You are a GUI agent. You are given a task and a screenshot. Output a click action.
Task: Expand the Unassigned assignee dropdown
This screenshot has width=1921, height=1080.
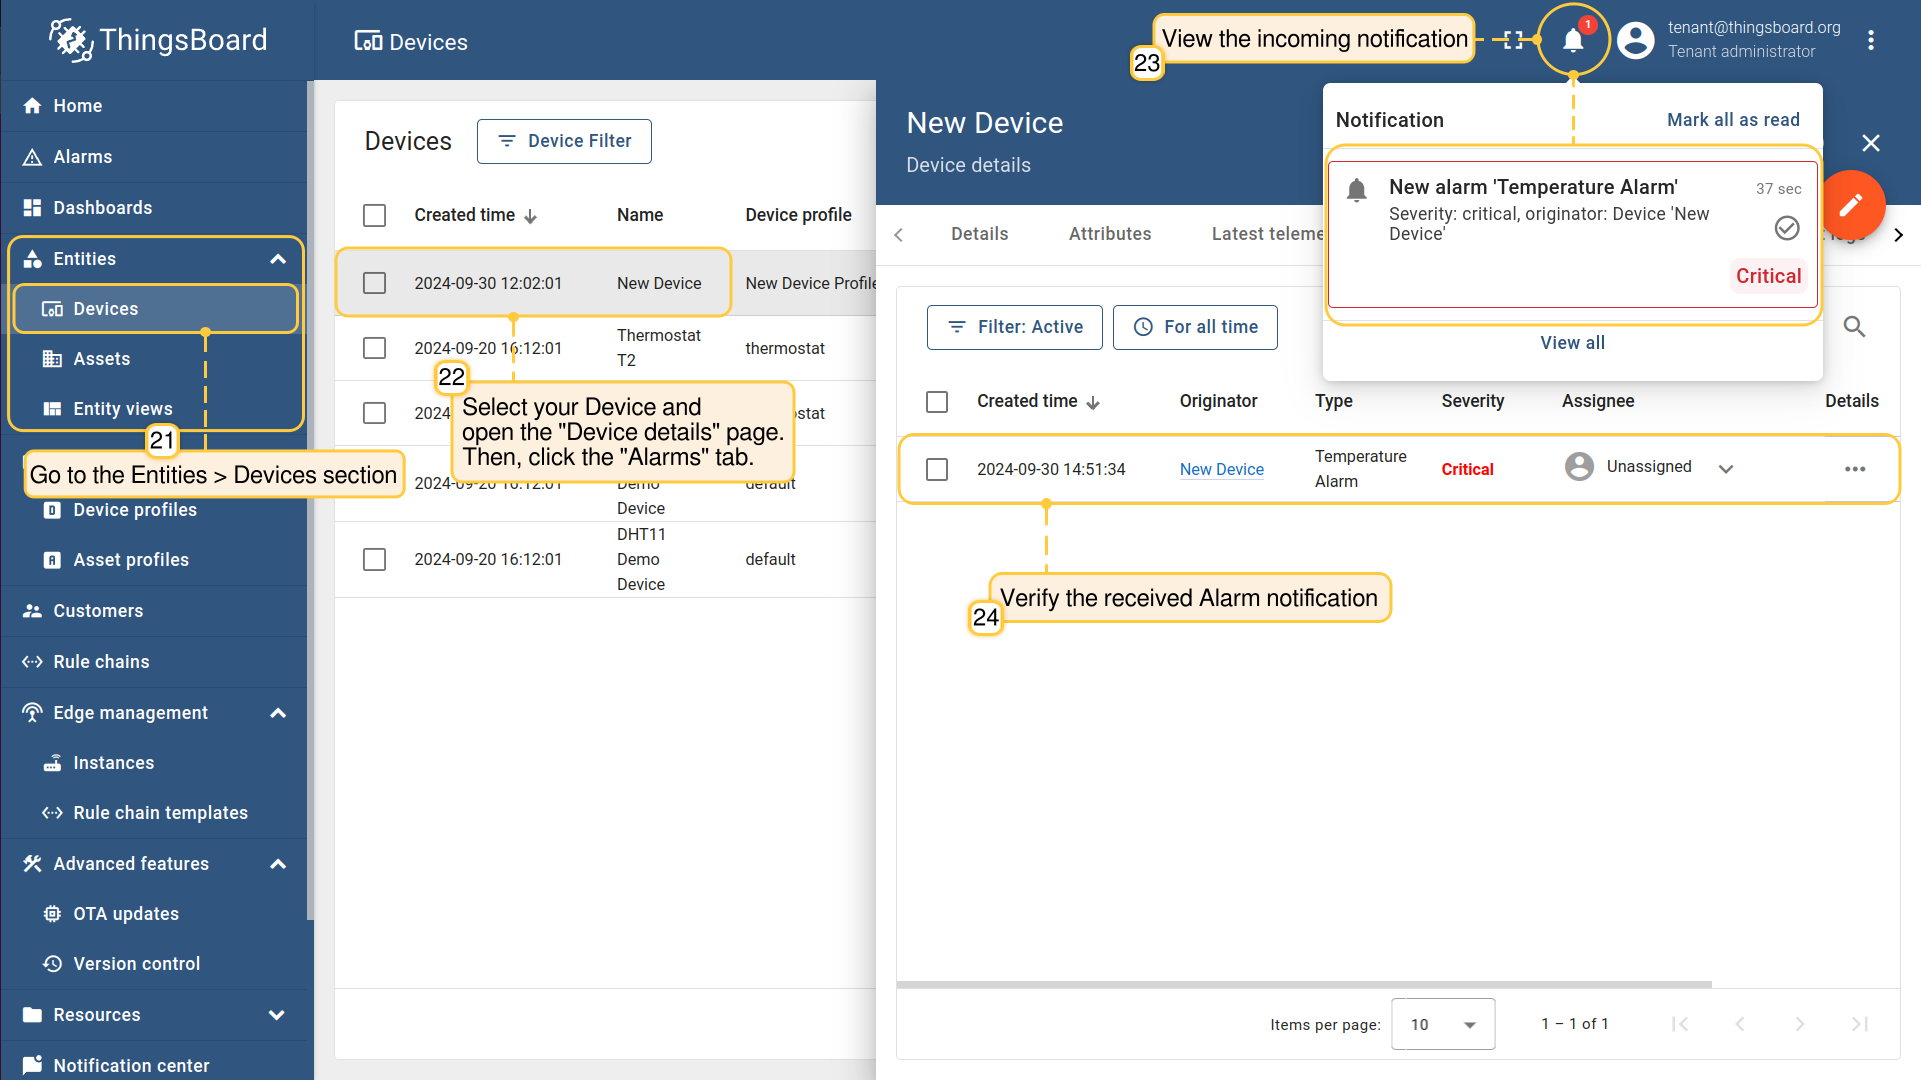point(1726,468)
